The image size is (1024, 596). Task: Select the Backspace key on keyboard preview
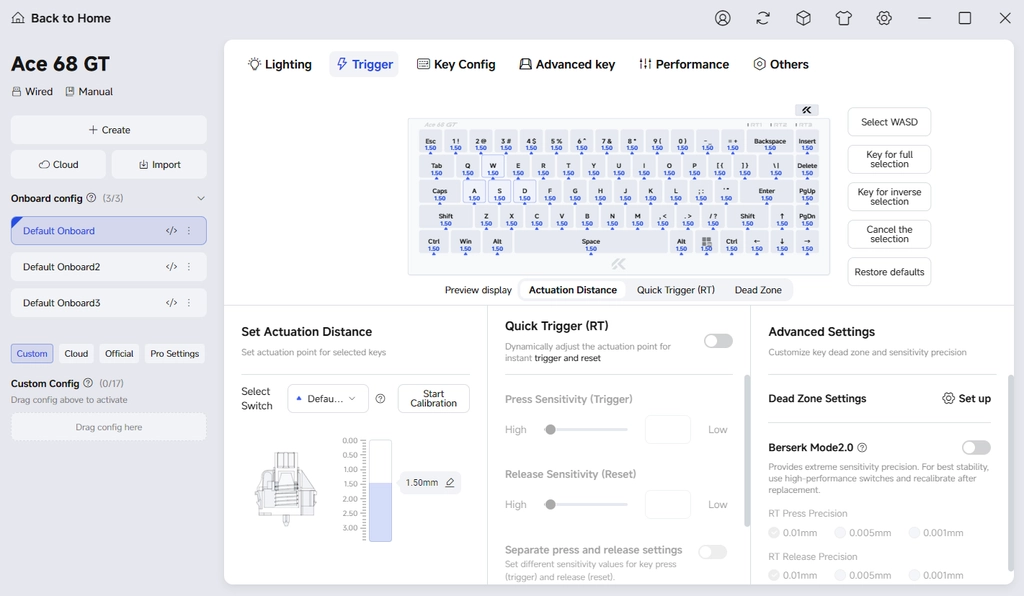770,144
